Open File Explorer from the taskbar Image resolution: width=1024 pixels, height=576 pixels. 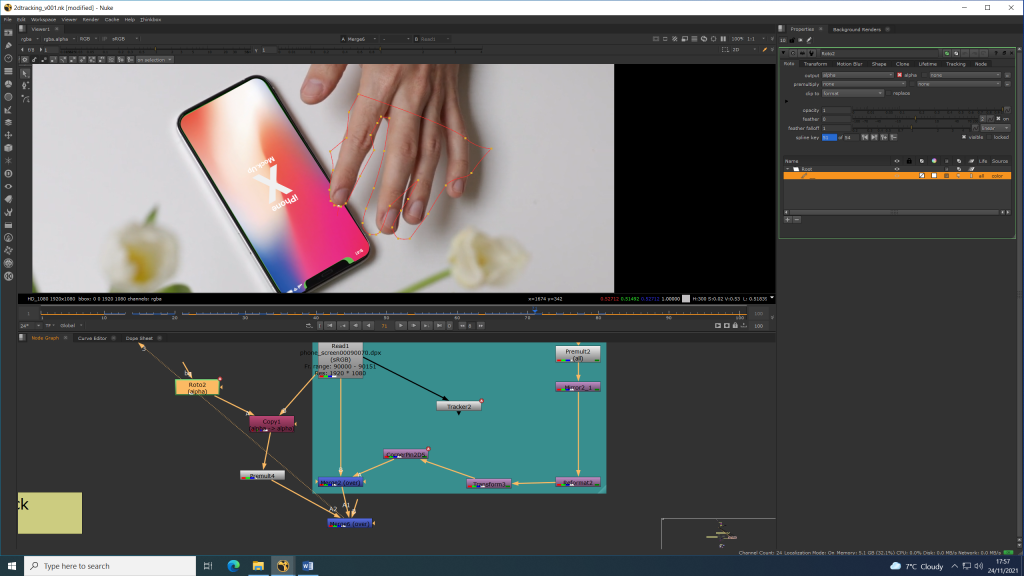click(258, 566)
